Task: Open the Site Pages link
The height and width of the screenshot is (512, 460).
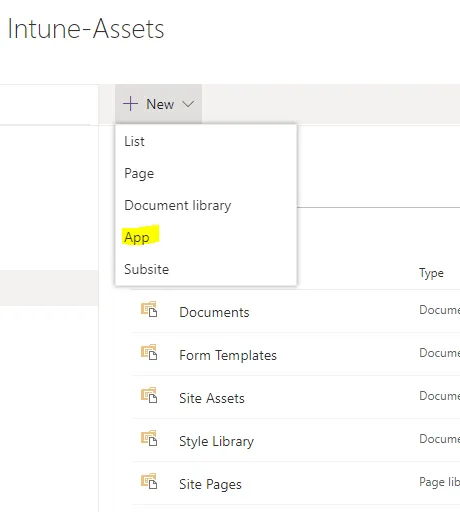Action: click(x=210, y=484)
